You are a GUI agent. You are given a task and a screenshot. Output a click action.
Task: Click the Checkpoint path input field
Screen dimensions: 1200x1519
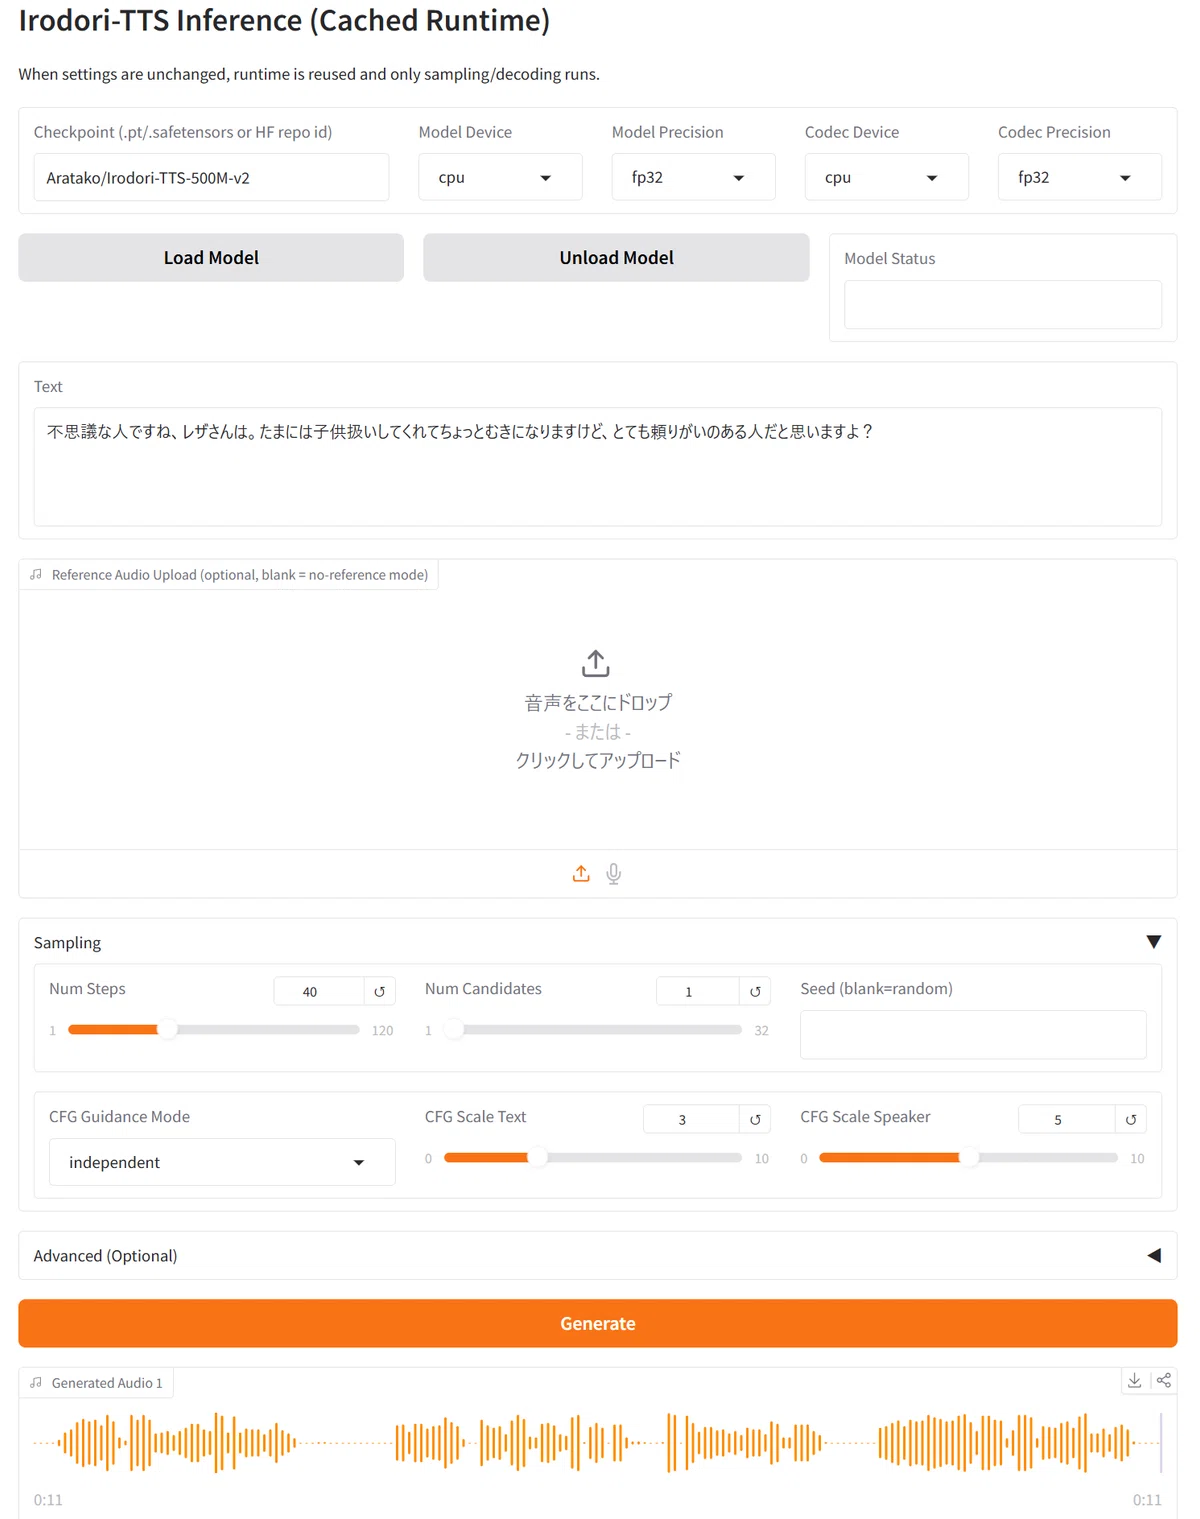click(x=211, y=177)
